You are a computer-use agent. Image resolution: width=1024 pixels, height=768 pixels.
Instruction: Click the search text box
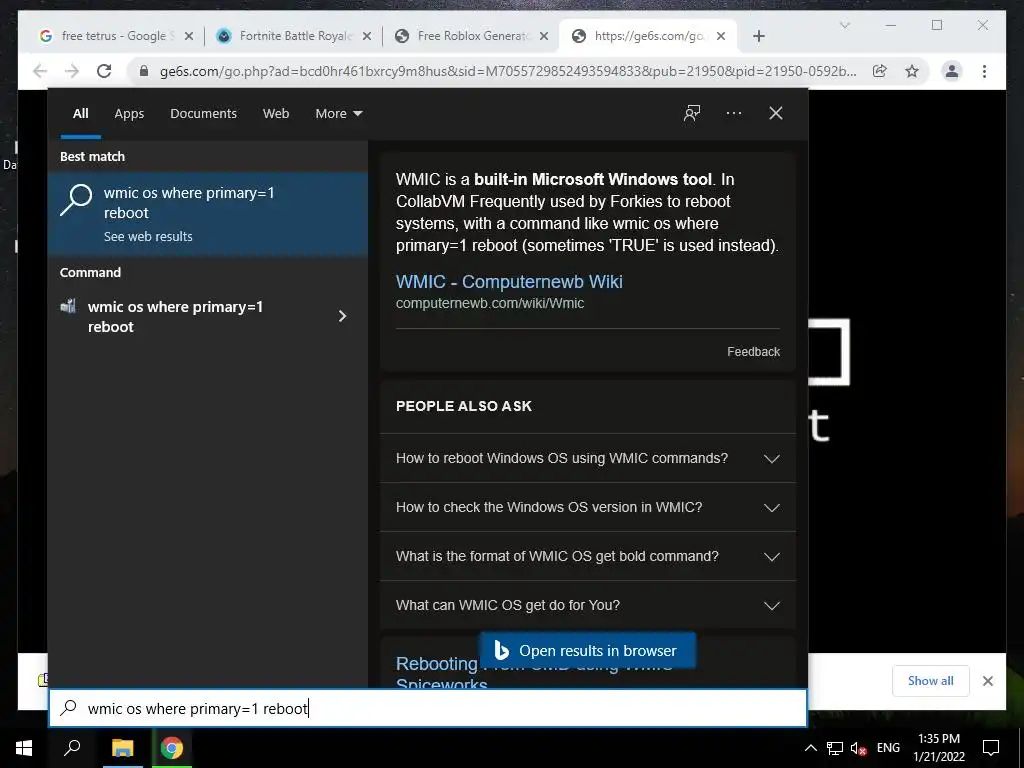[428, 708]
